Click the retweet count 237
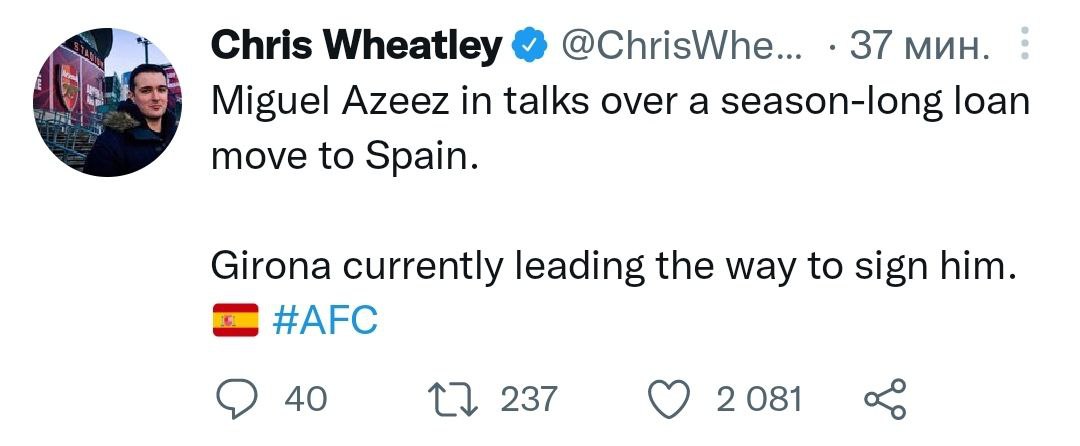This screenshot has height=446, width=1080. (x=528, y=400)
